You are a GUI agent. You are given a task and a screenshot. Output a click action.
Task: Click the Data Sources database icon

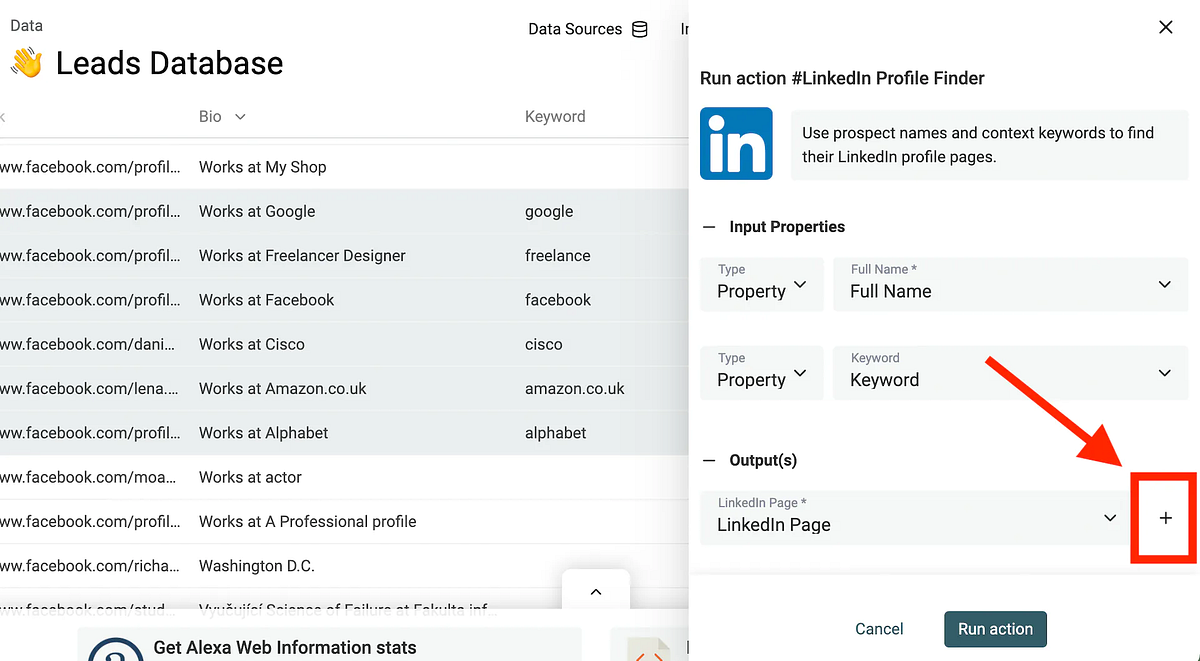pyautogui.click(x=639, y=29)
